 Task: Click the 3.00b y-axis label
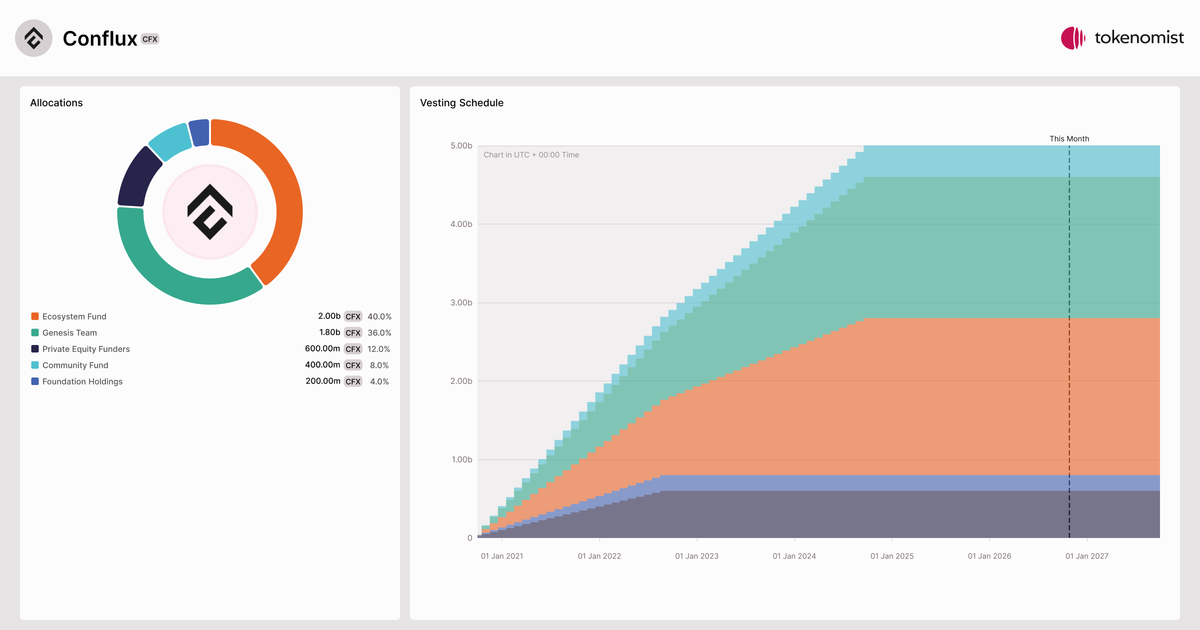pyautogui.click(x=460, y=303)
